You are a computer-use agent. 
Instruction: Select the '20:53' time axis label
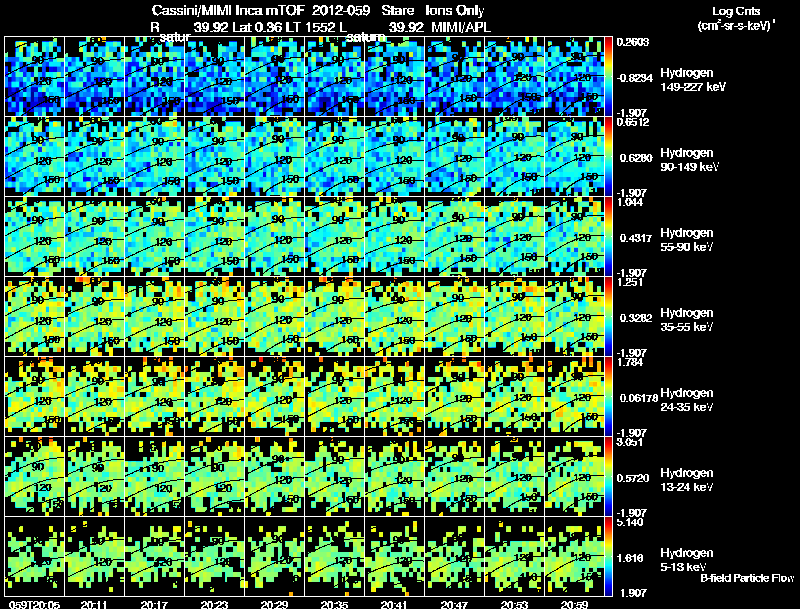(514, 604)
